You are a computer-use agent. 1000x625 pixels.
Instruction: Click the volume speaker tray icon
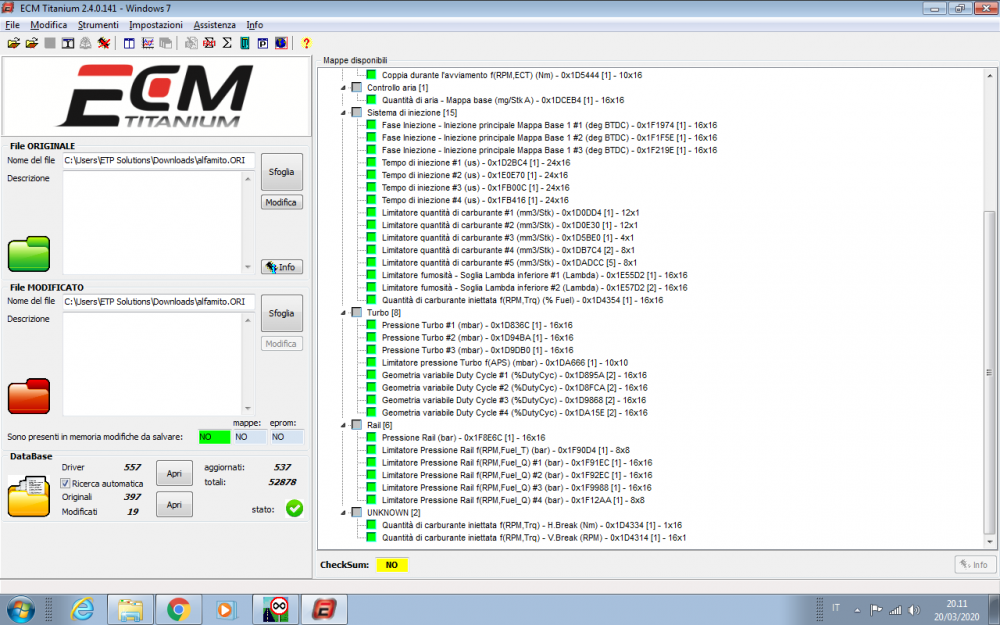pyautogui.click(x=914, y=610)
